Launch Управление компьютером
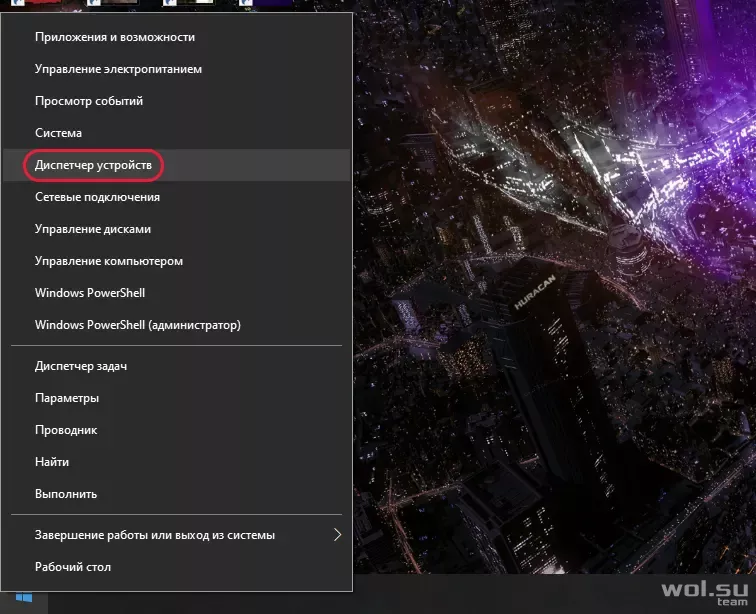The height and width of the screenshot is (614, 756). (176, 261)
